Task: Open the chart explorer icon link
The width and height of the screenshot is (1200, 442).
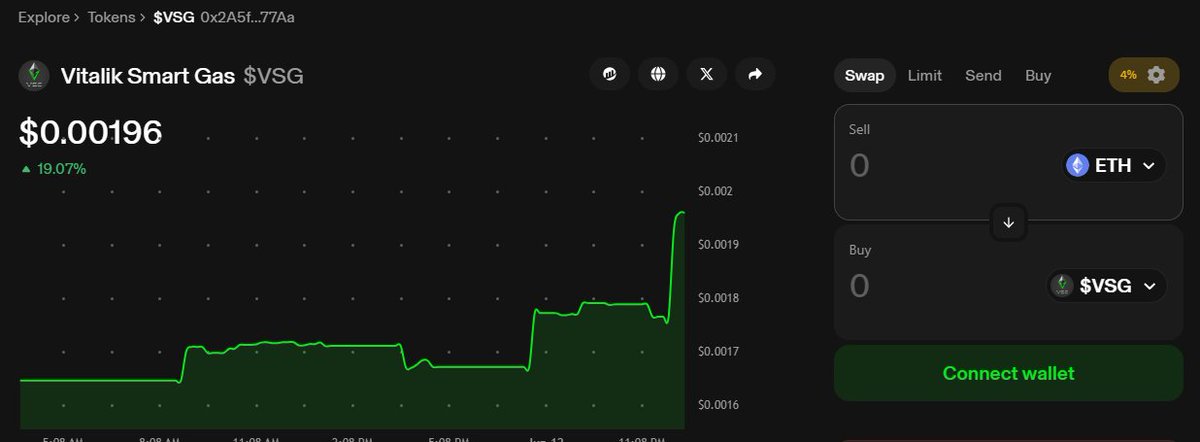Action: click(609, 74)
